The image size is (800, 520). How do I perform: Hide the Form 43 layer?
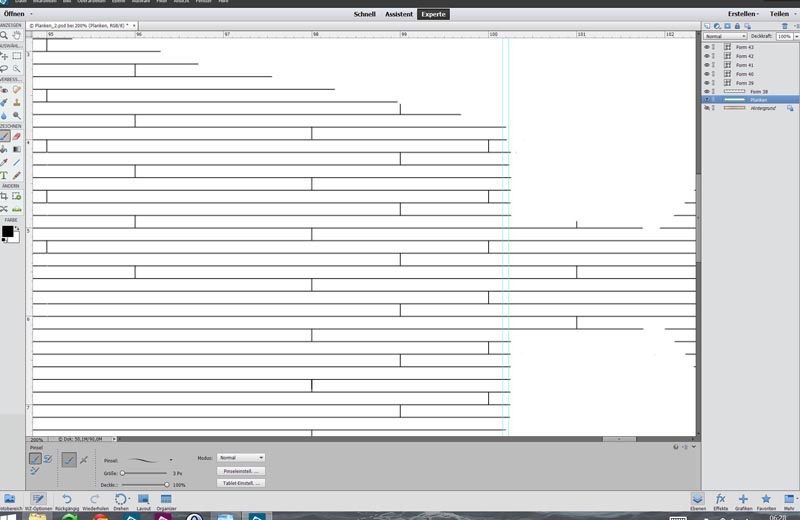coord(707,47)
